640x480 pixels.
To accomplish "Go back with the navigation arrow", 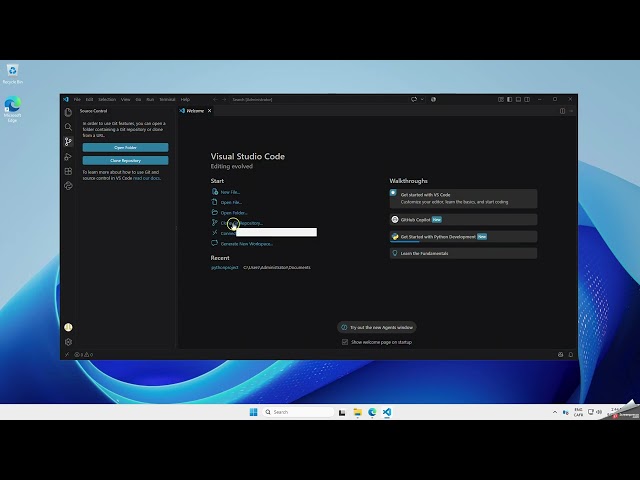I will click(215, 99).
